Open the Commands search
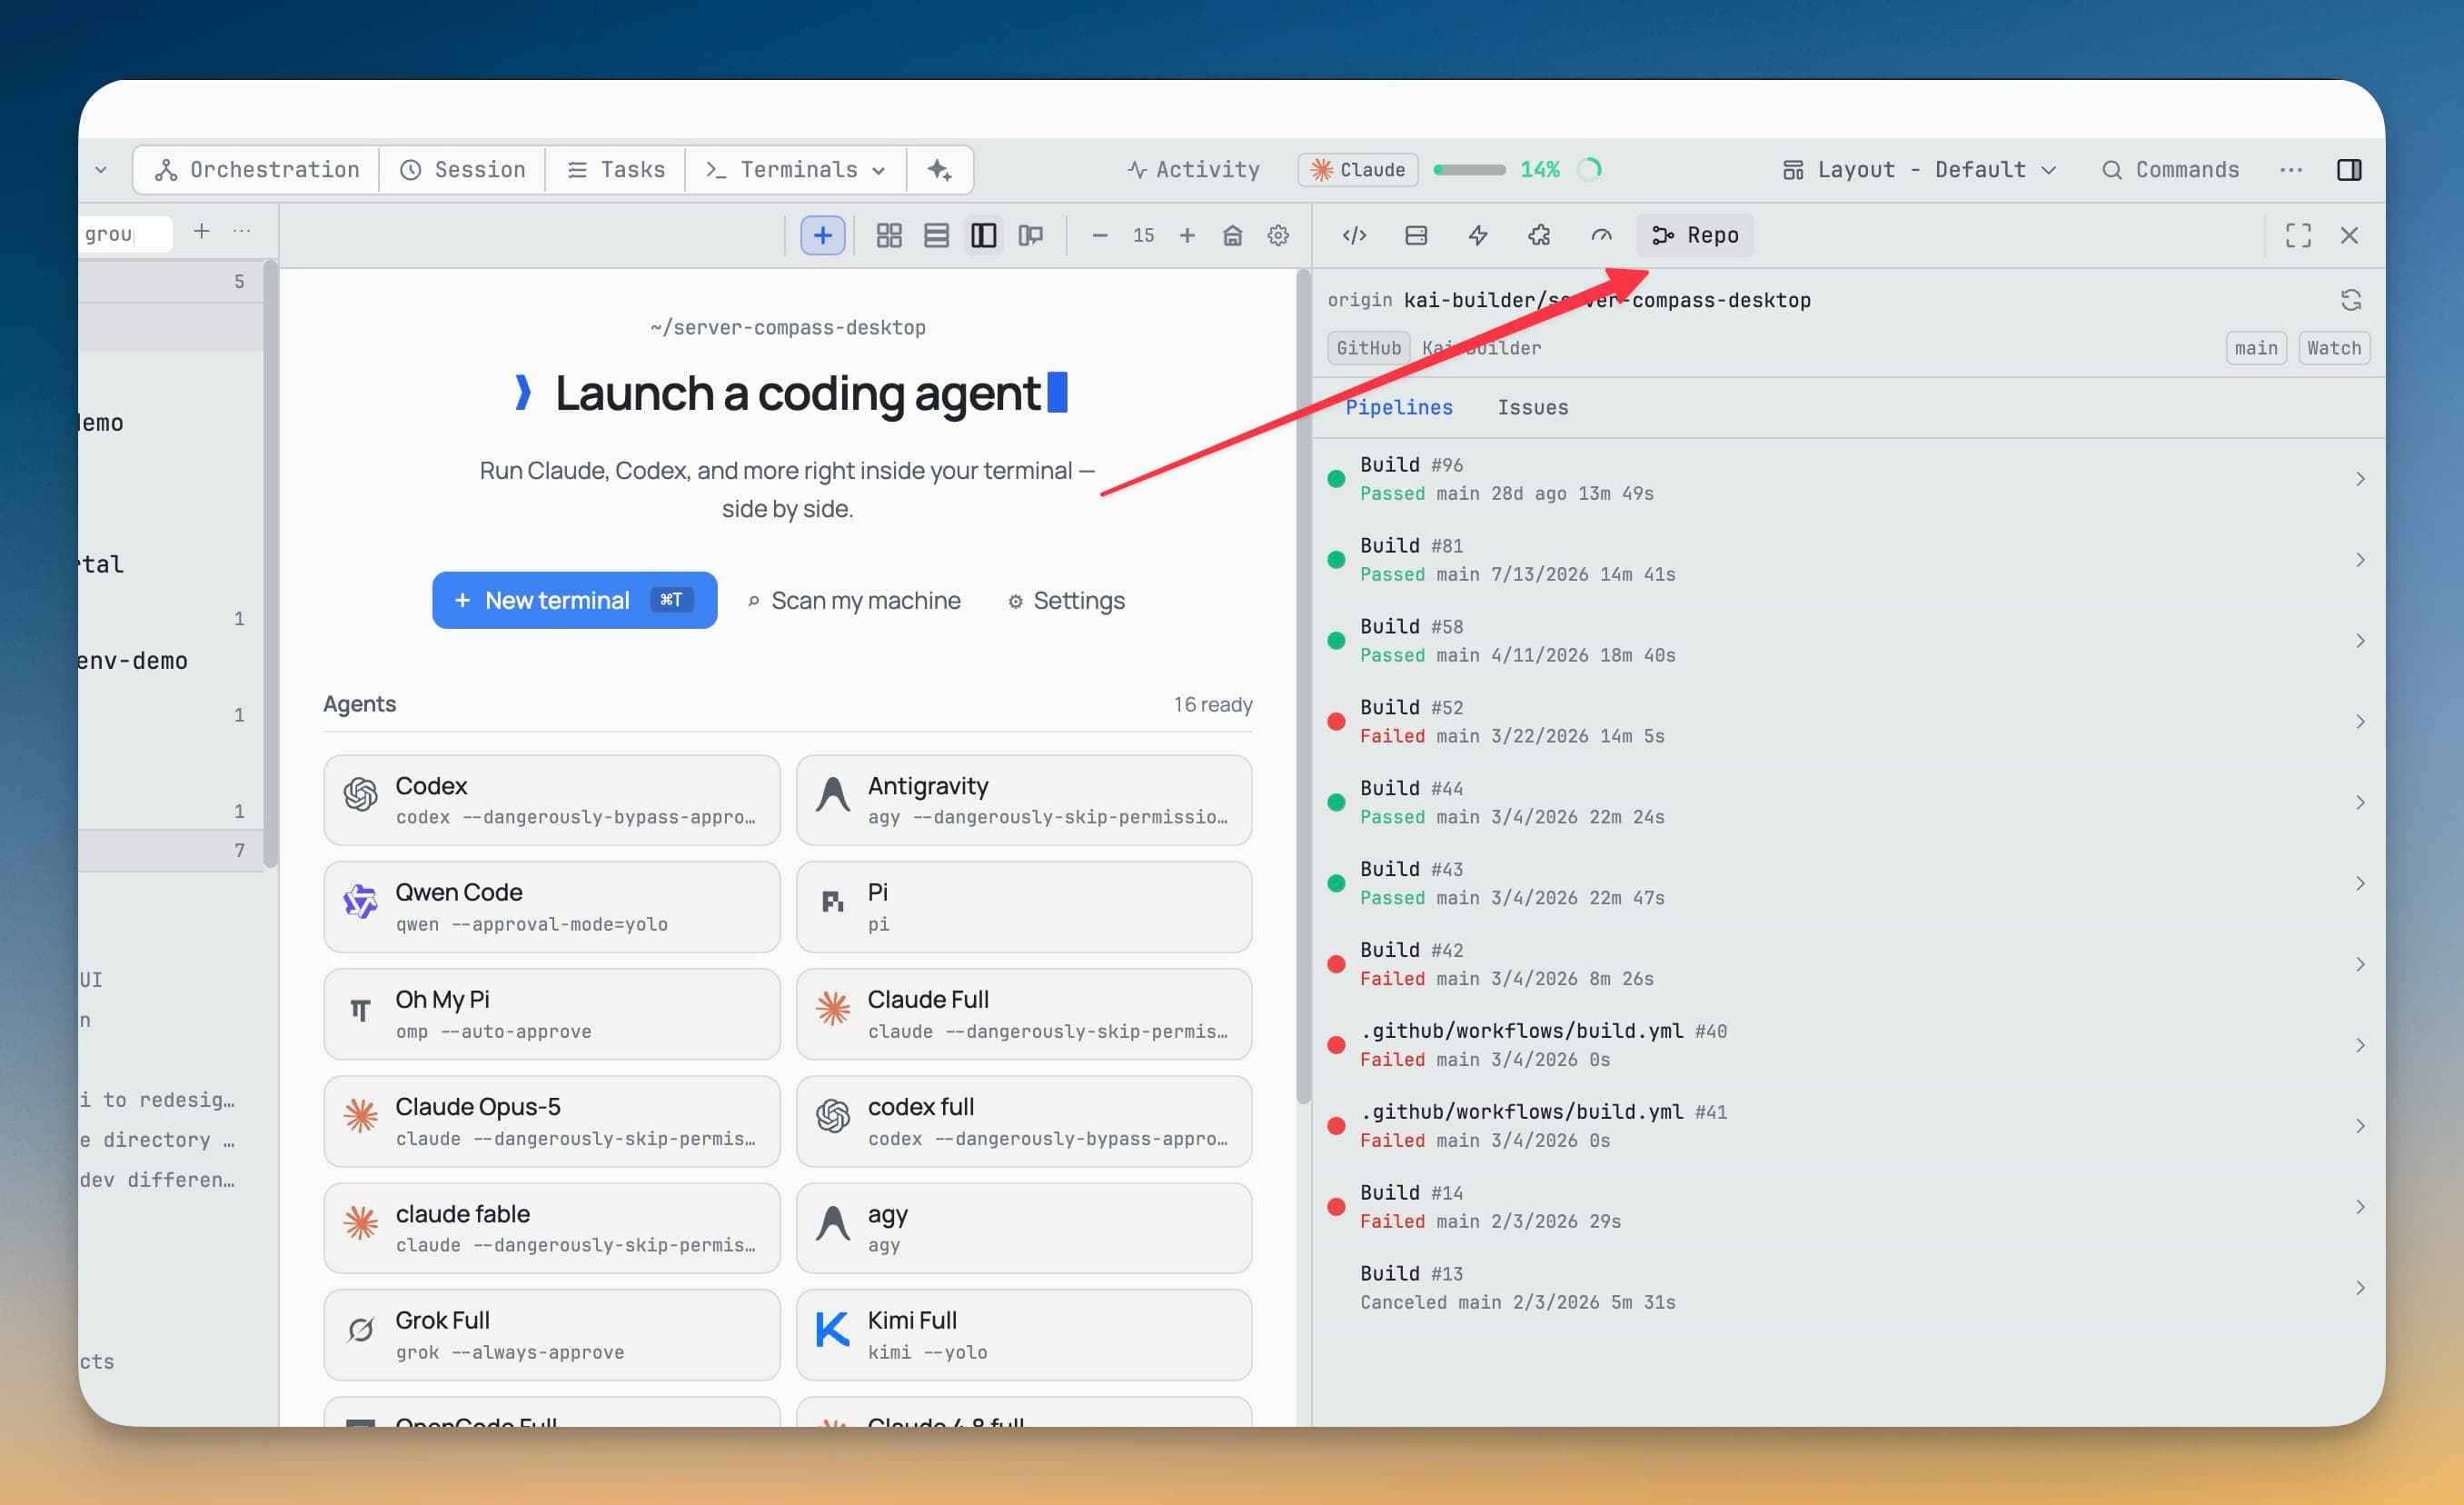The width and height of the screenshot is (2464, 1505). [x=2170, y=170]
